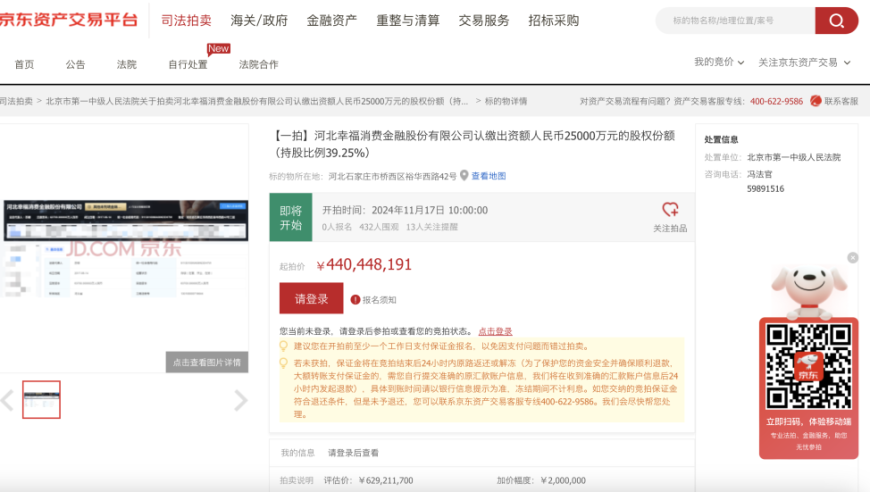Click the 点击登录 link
Image resolution: width=870 pixels, height=492 pixels.
[495, 331]
